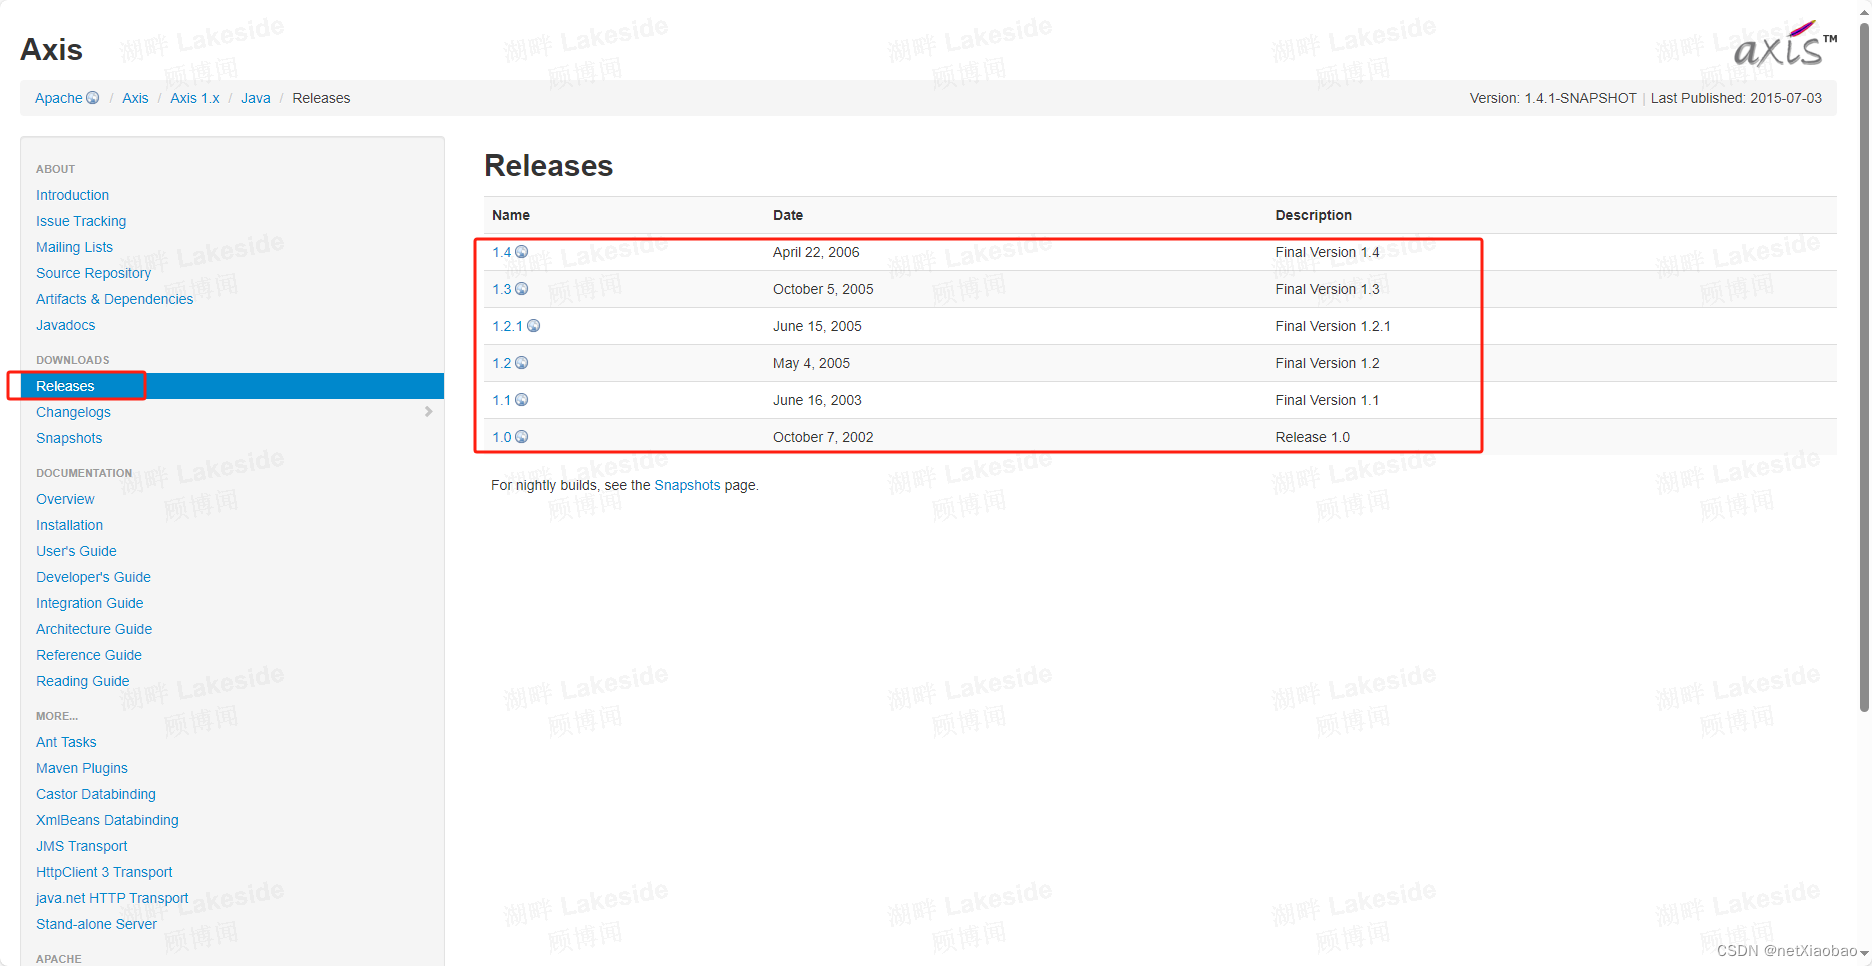Follow the Snapshots link for nightly builds

click(687, 485)
